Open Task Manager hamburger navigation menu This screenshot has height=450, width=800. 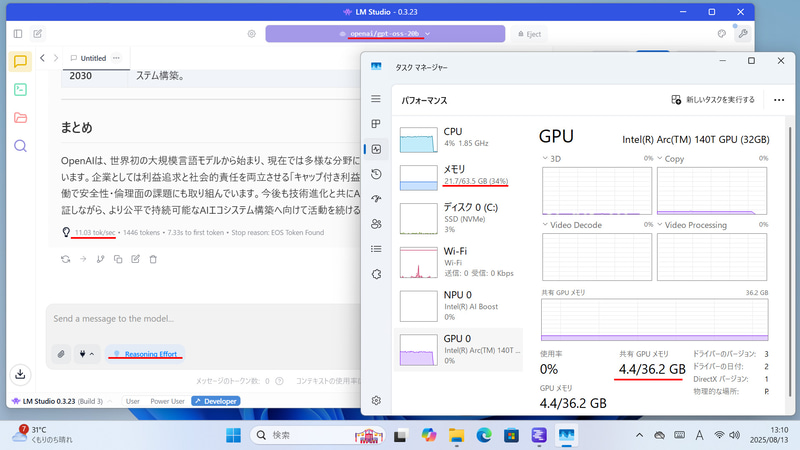pos(376,98)
